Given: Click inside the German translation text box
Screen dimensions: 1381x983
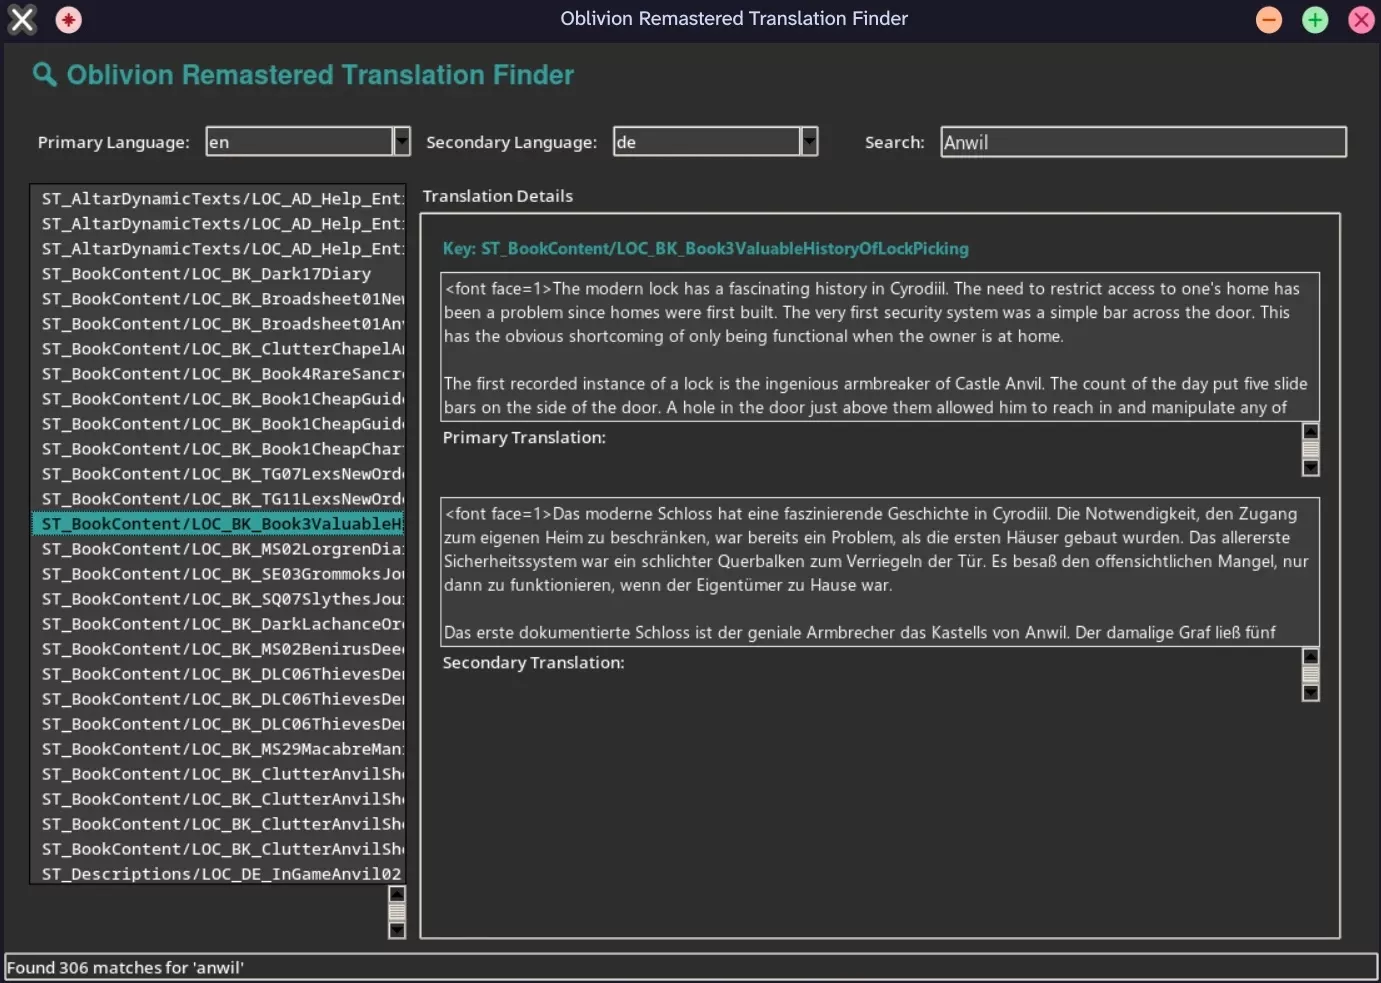Looking at the screenshot, I should 880,572.
